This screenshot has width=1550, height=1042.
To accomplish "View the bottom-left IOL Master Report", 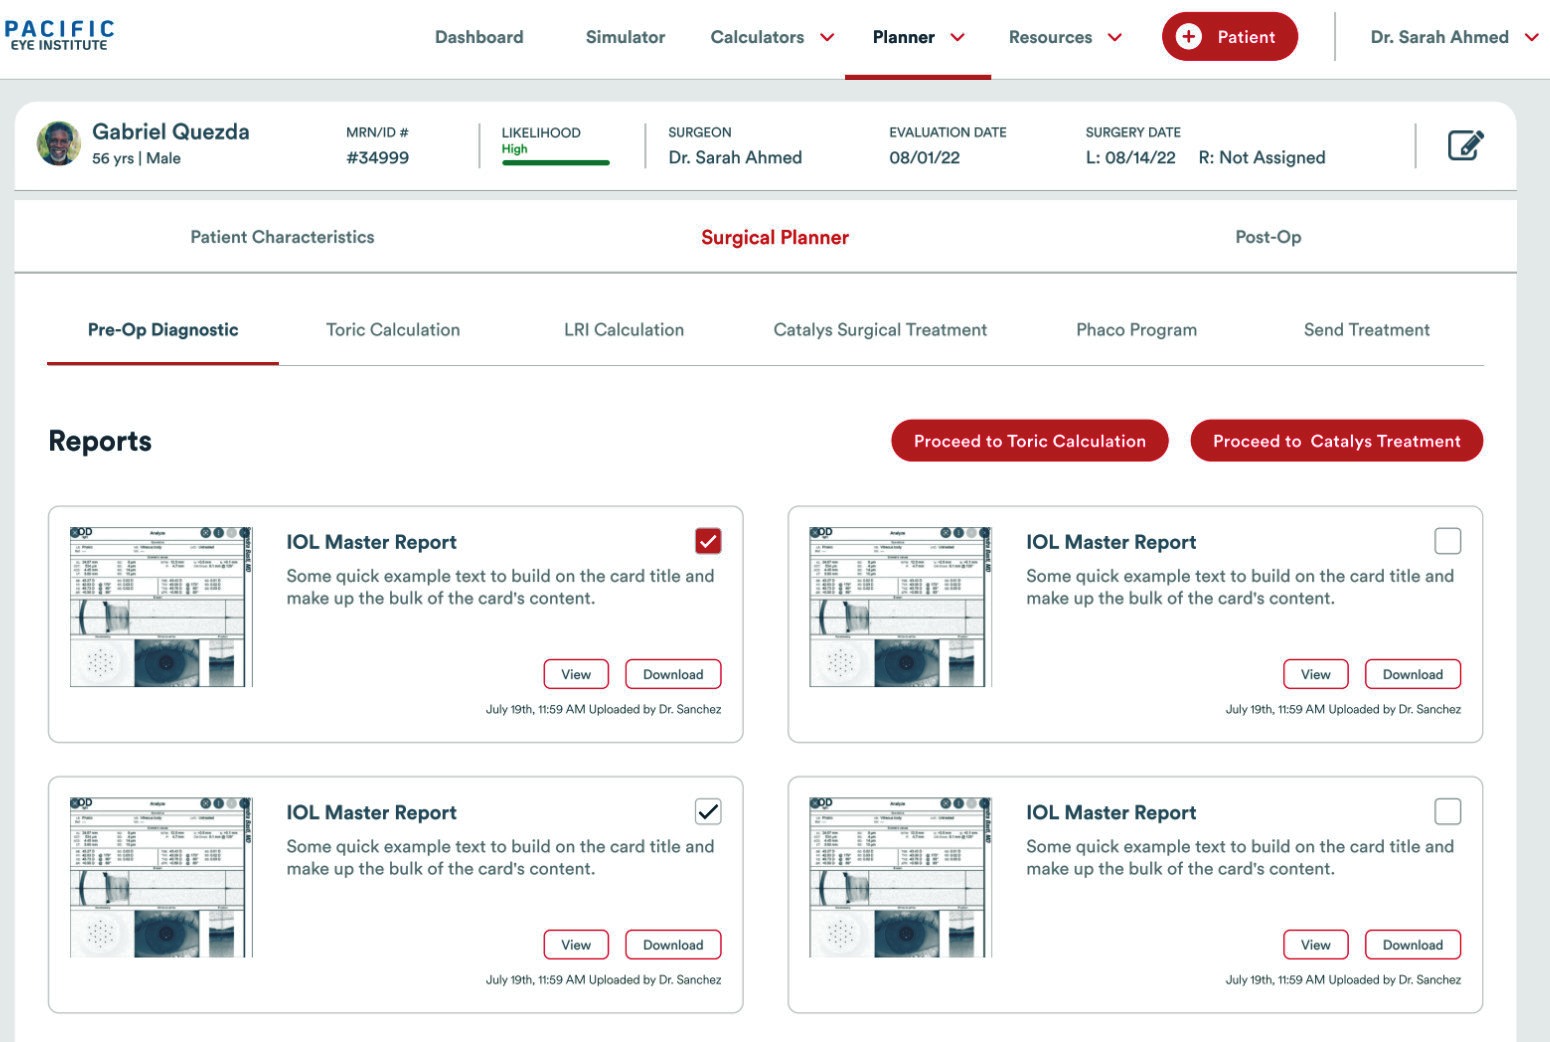I will 576,944.
